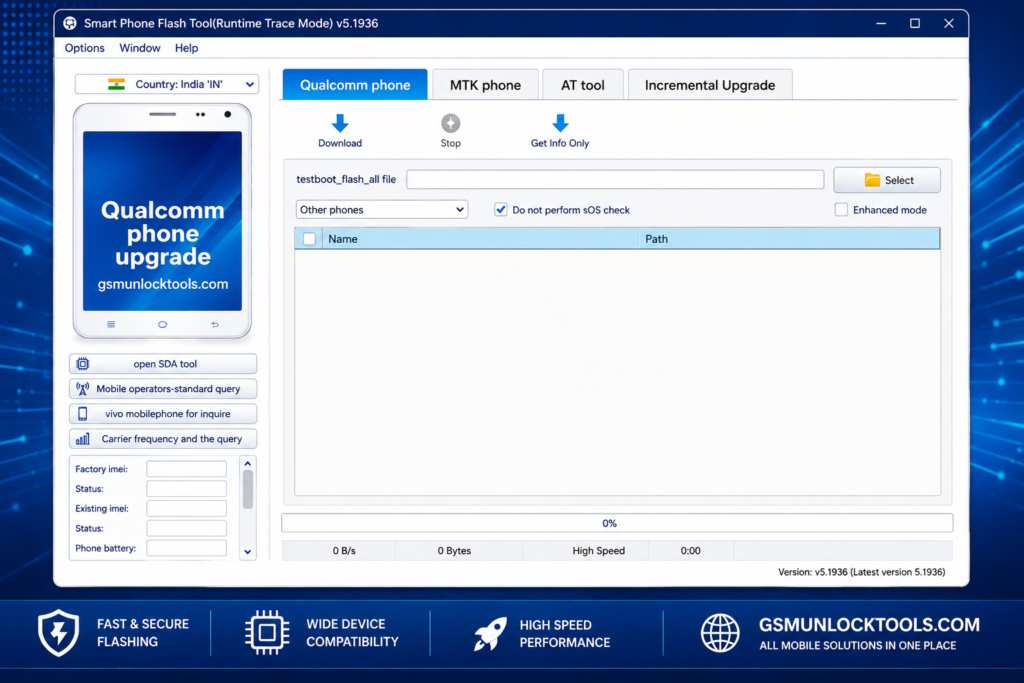Click the India flag icon in the country selector
Image resolution: width=1024 pixels, height=683 pixels.
pyautogui.click(x=116, y=84)
